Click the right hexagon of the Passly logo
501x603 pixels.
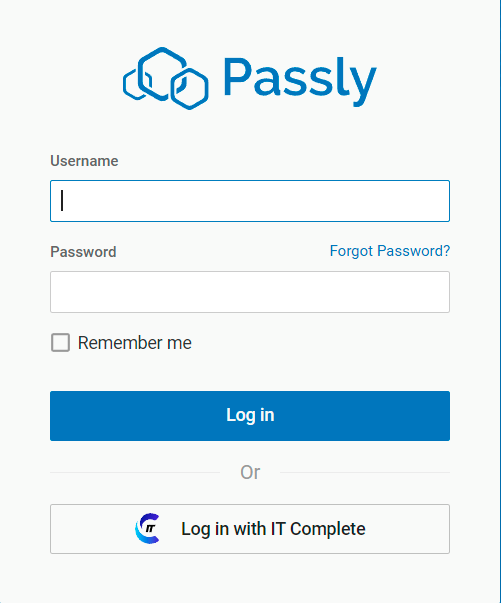190,89
